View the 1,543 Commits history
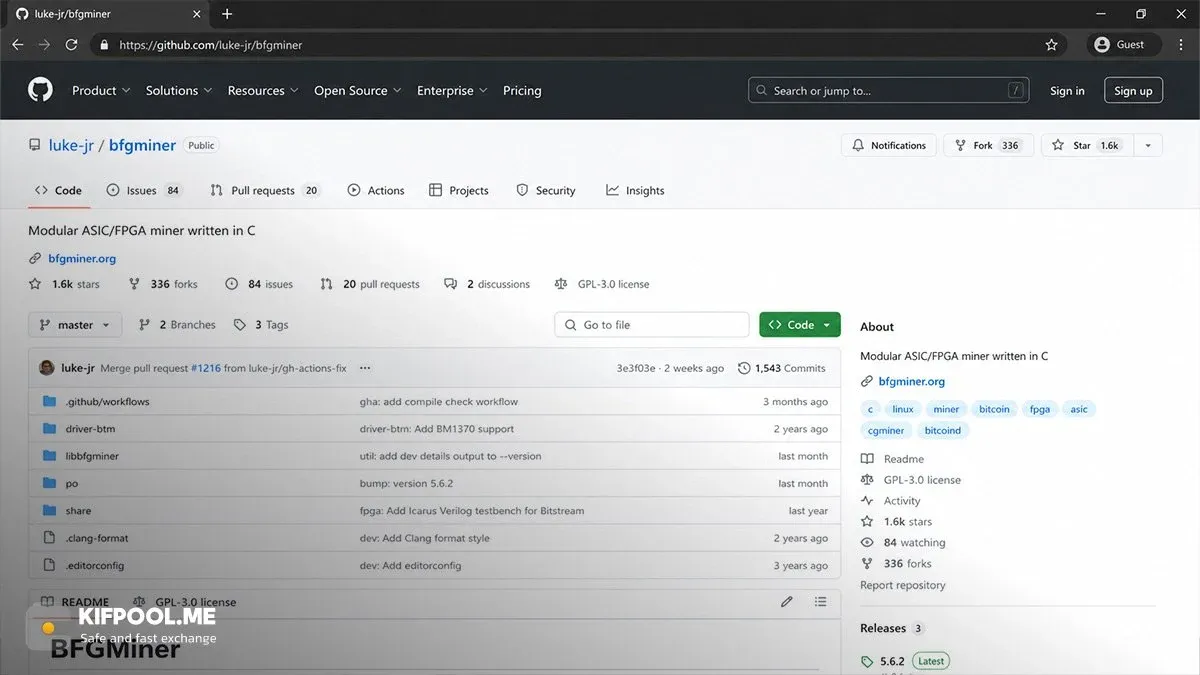1200x675 pixels. pyautogui.click(x=782, y=368)
